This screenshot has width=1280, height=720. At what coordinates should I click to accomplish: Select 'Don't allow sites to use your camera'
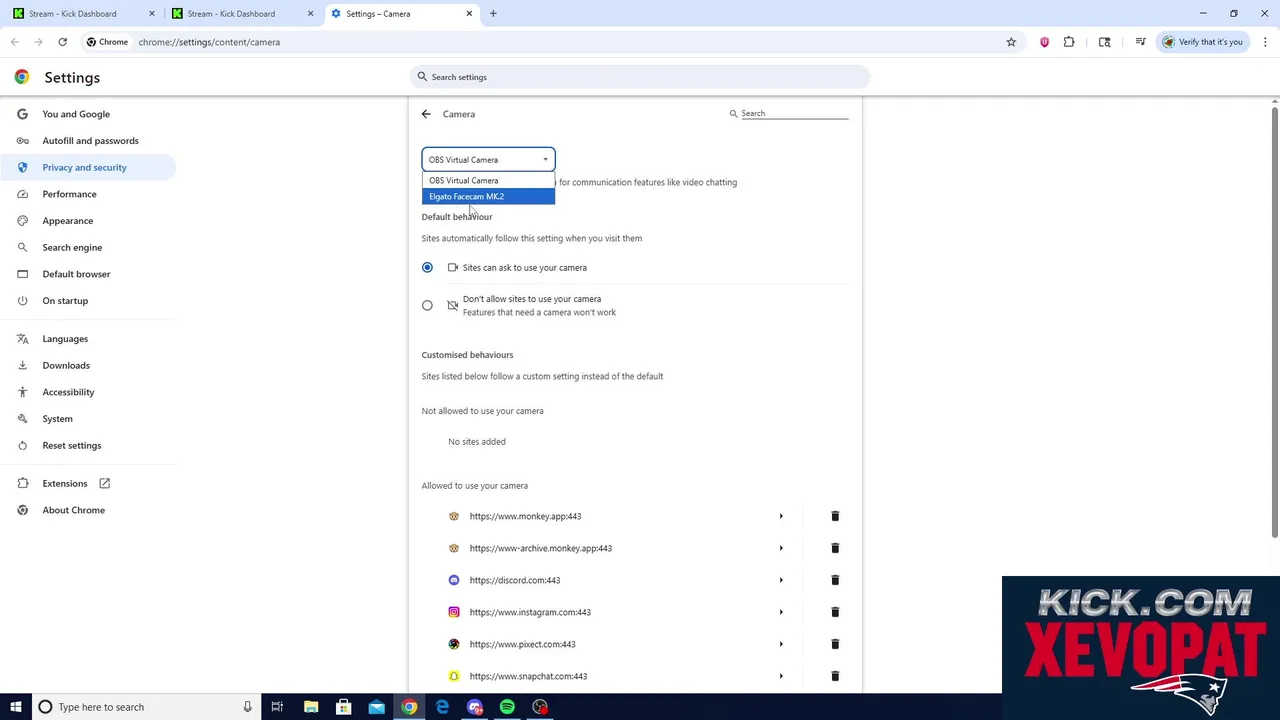pos(427,305)
